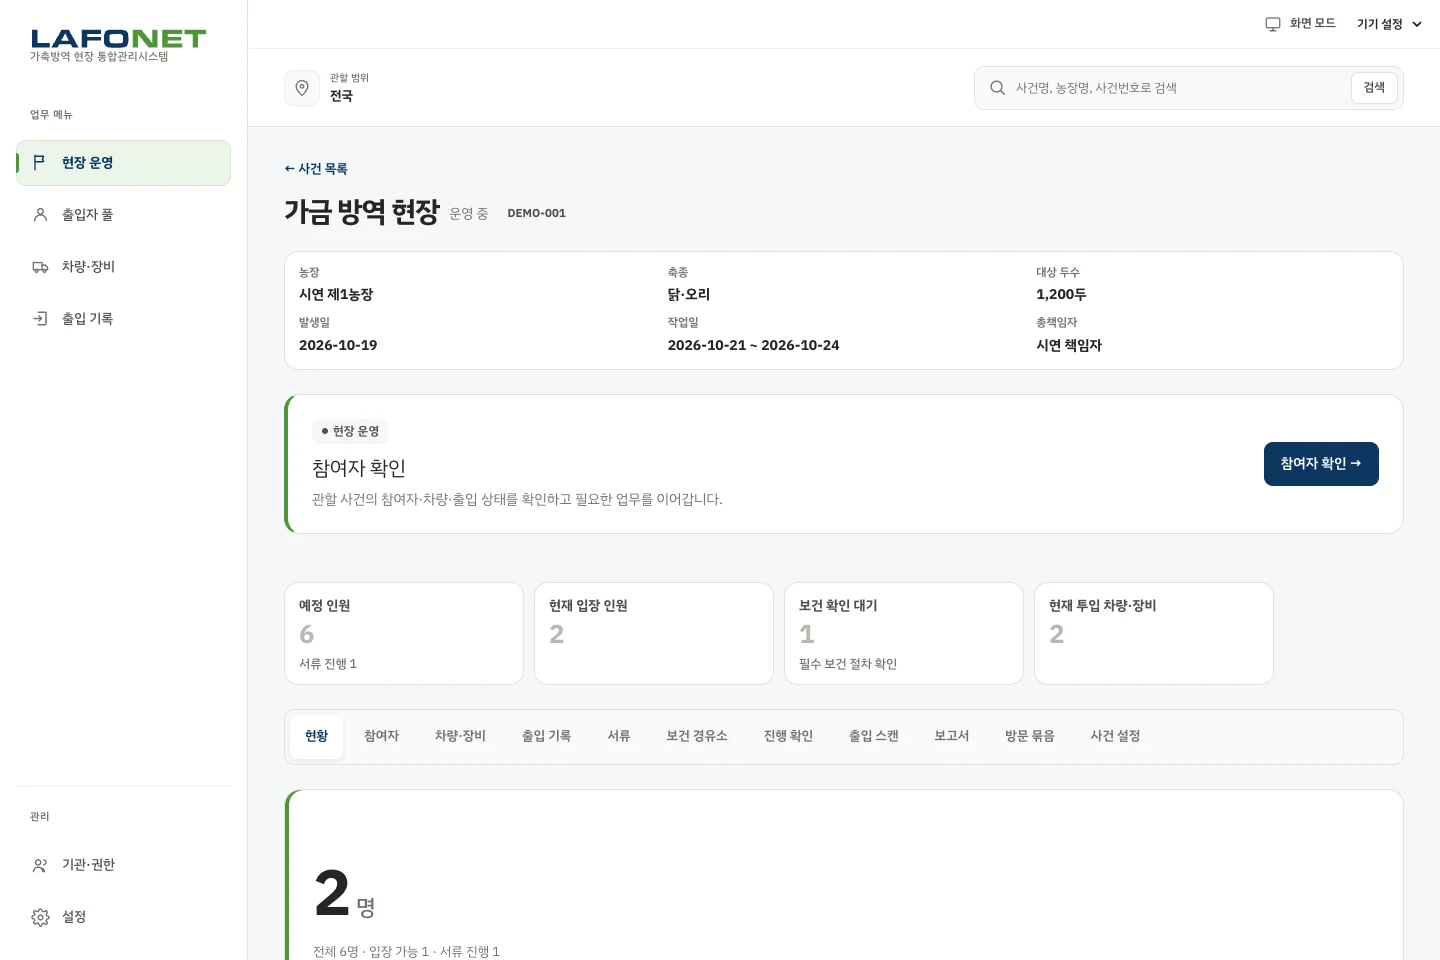Click the 시연 제1농장 farm name
Screen dimensions: 1440x960
click(x=336, y=295)
